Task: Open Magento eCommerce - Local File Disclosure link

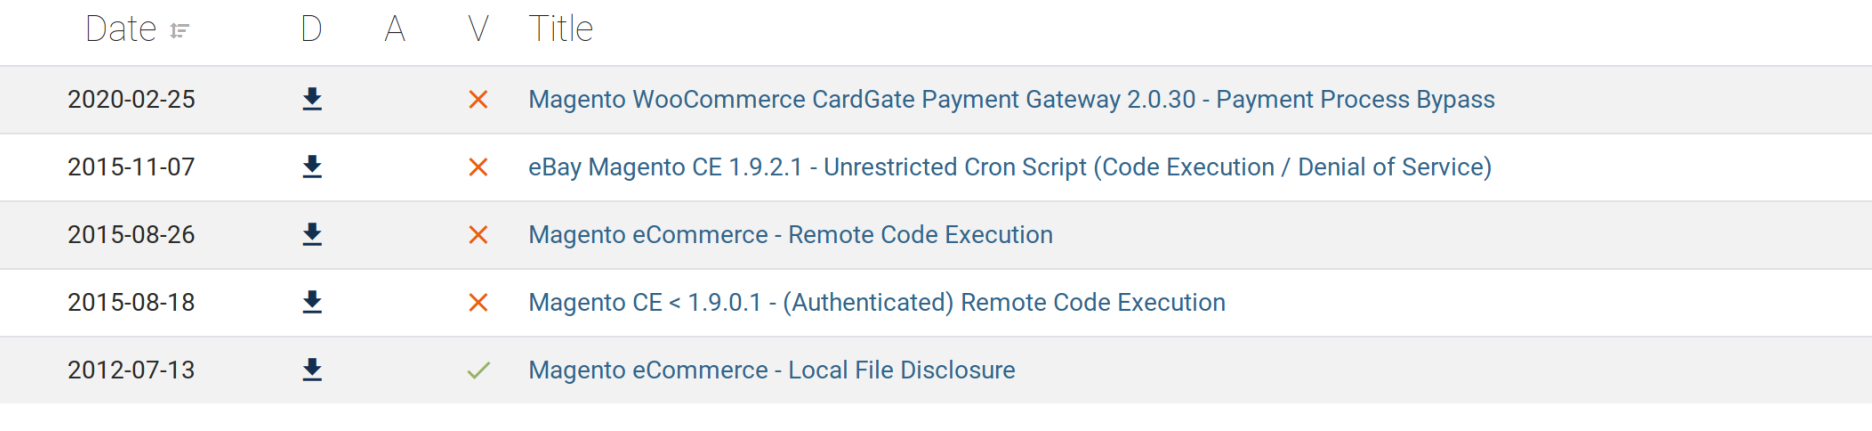Action: click(771, 370)
